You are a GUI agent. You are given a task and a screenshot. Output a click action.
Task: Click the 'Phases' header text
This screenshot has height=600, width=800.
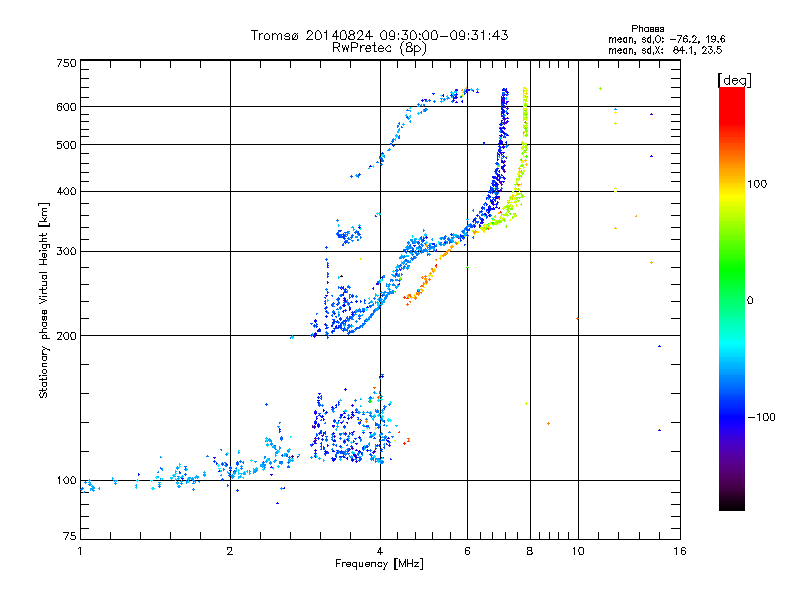647,29
